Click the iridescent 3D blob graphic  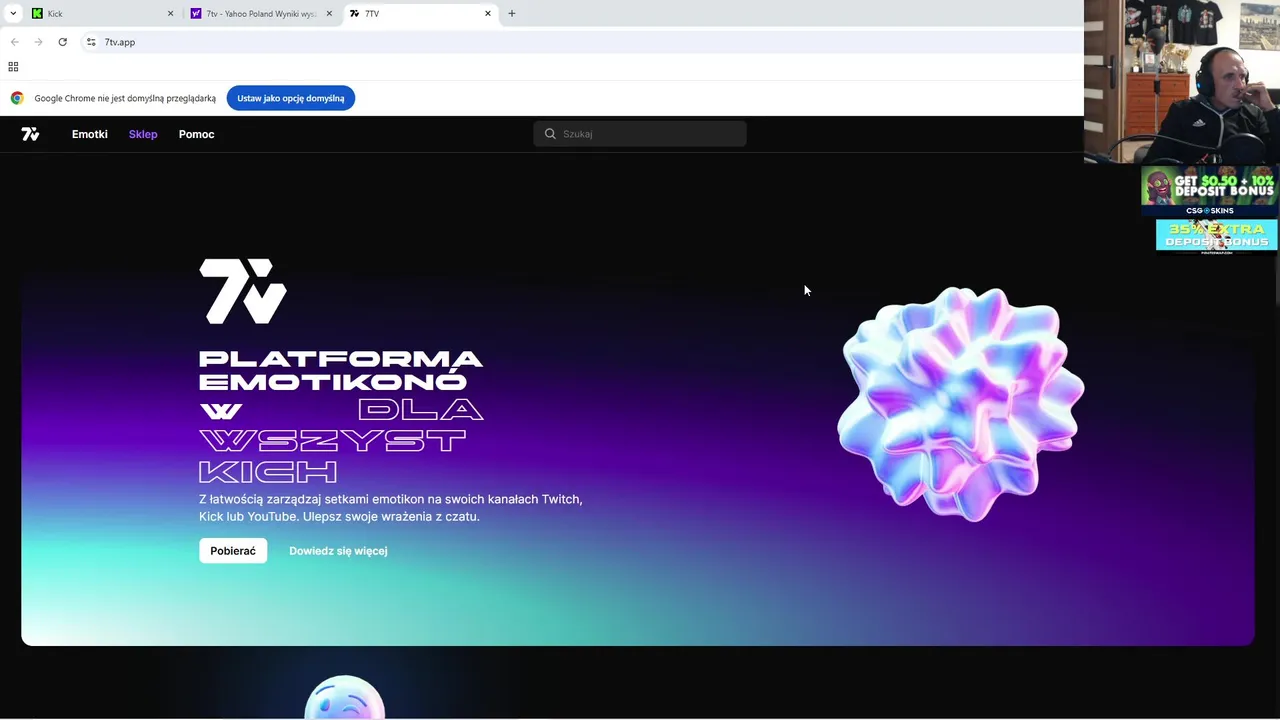(x=960, y=403)
